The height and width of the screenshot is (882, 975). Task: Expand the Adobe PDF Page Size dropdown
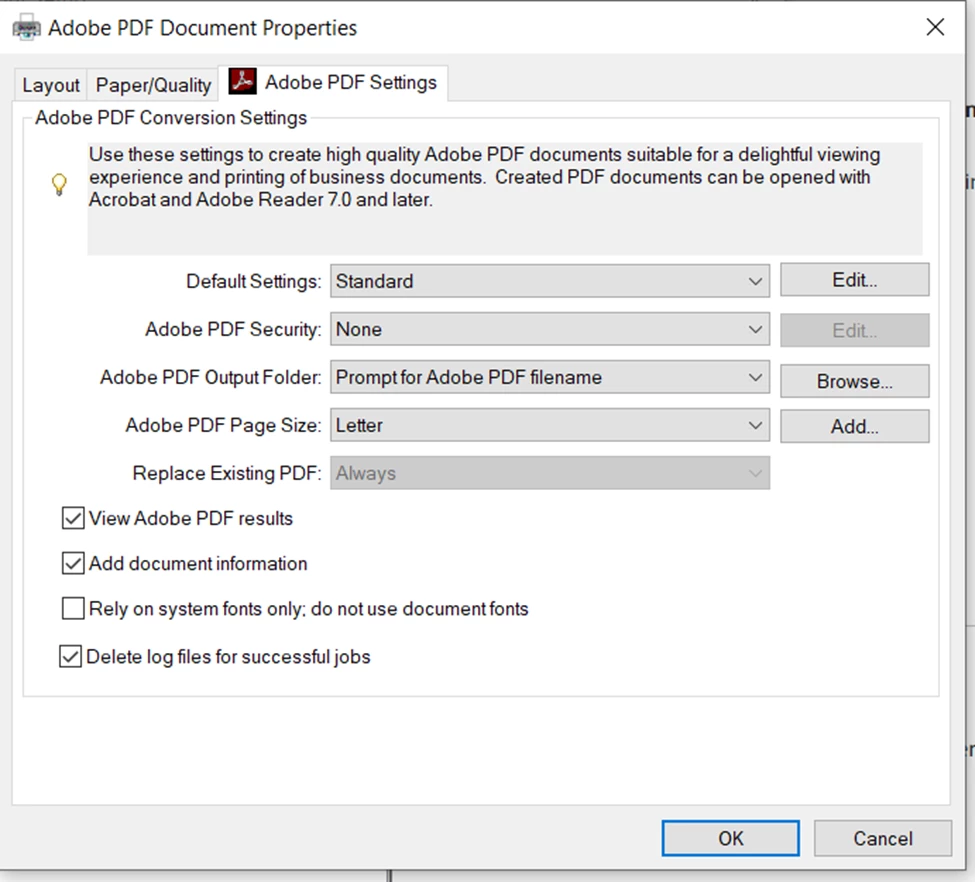(550, 425)
